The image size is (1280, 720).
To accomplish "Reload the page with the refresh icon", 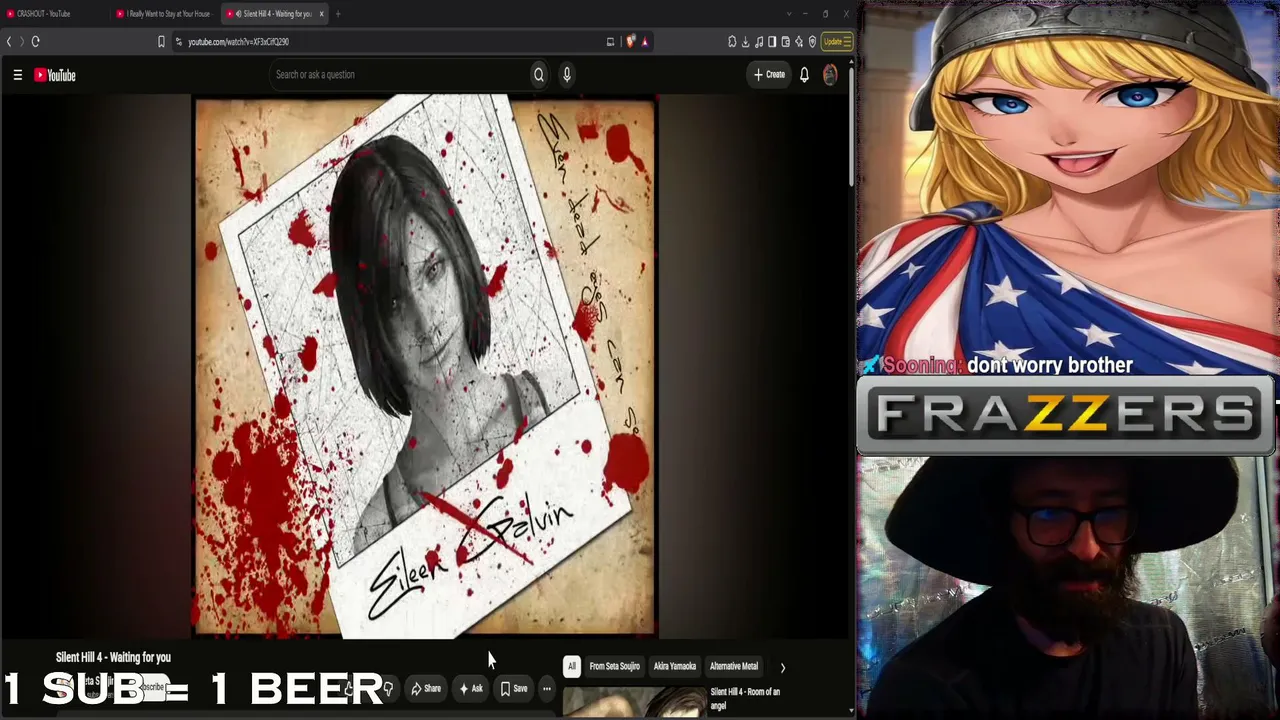I will [x=35, y=41].
